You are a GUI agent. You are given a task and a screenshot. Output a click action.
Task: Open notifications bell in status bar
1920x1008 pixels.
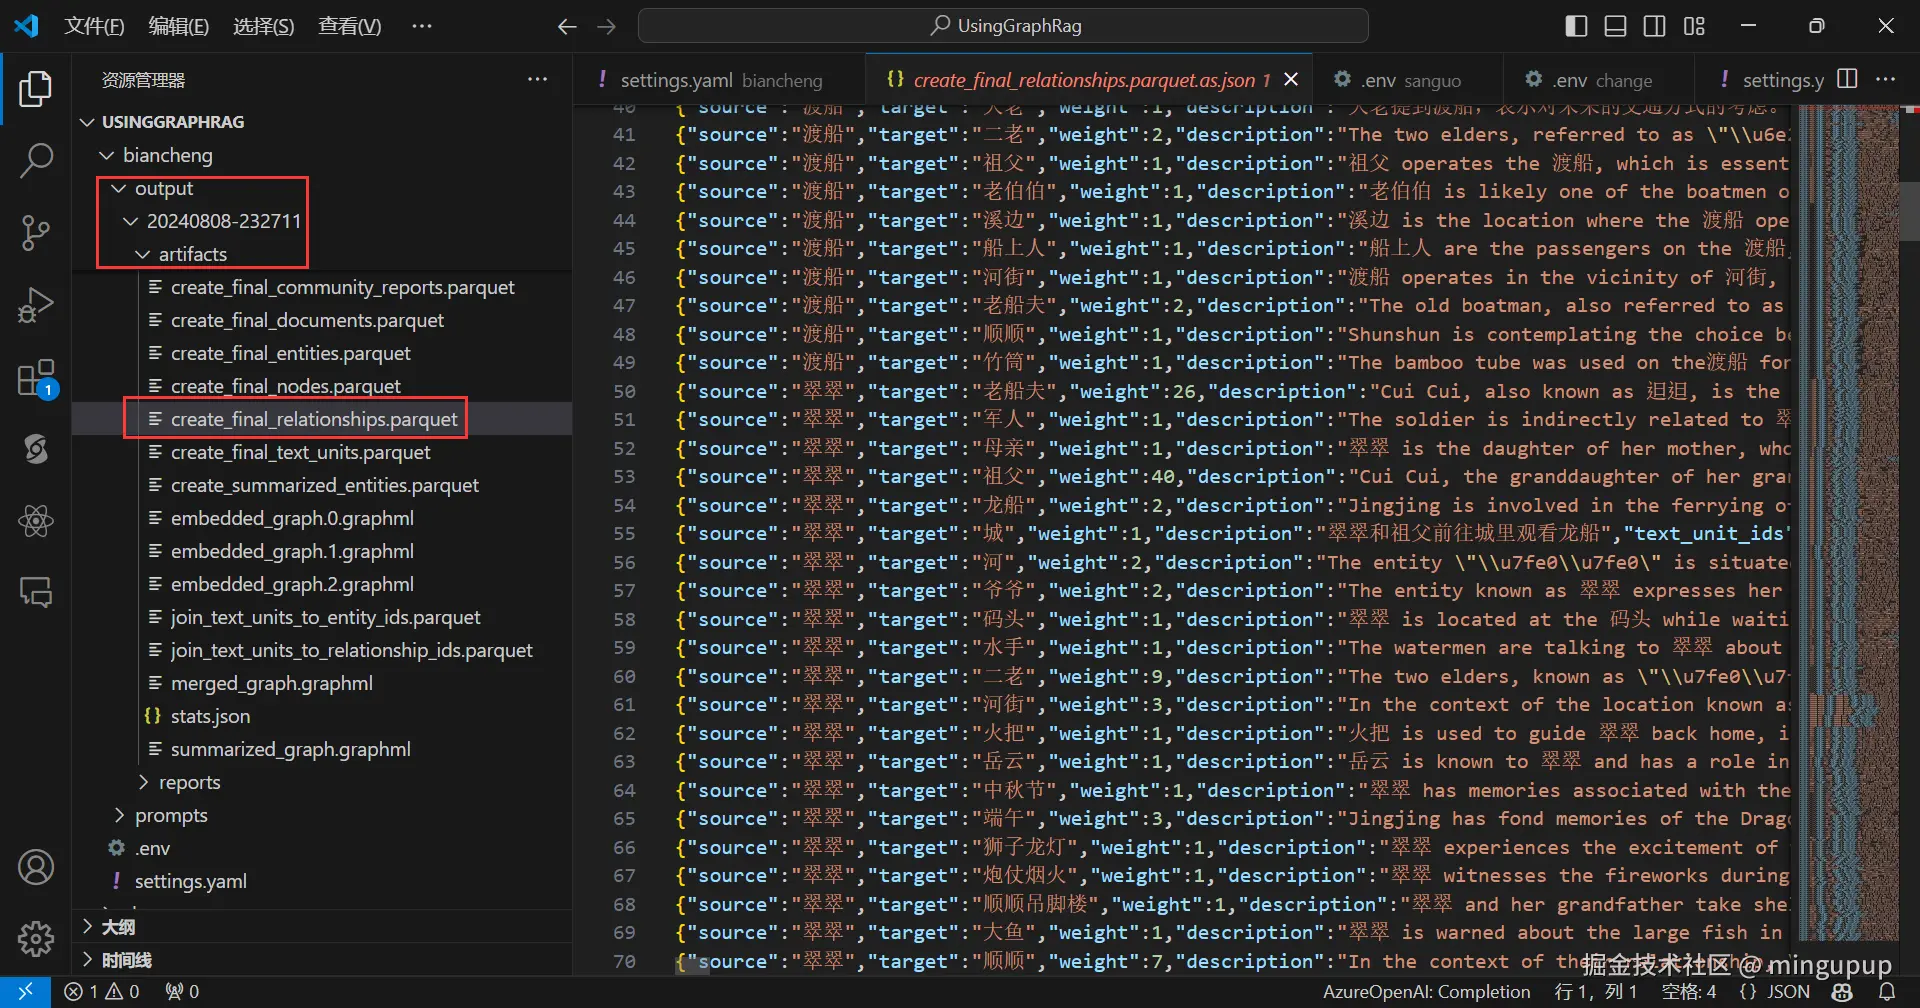[x=1887, y=992]
